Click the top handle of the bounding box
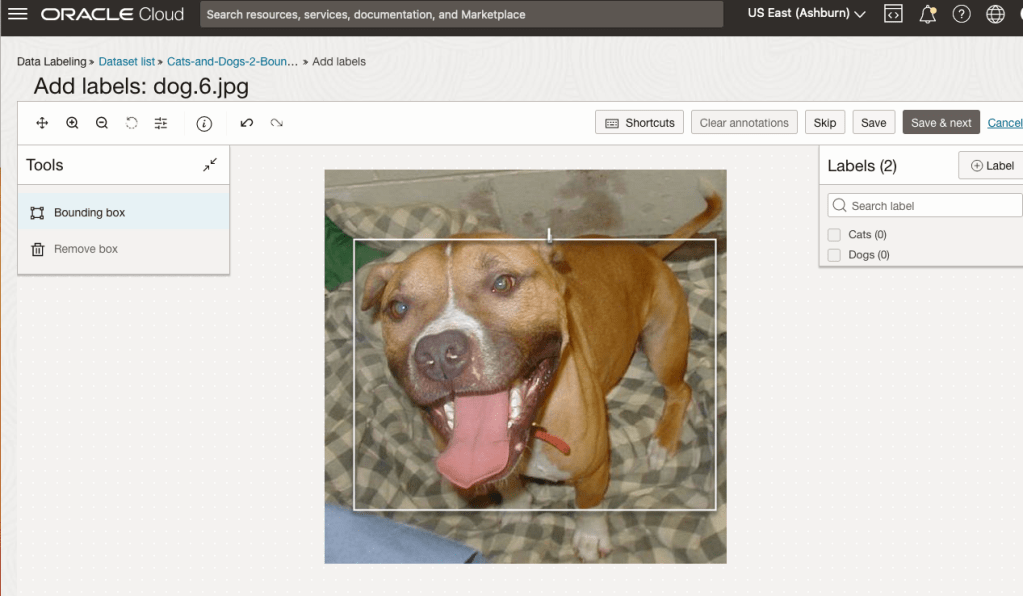The image size is (1023, 596). pos(549,237)
